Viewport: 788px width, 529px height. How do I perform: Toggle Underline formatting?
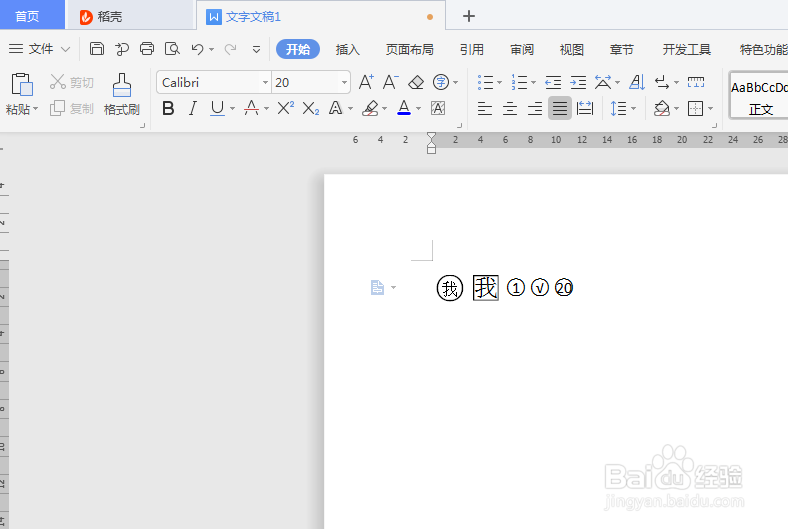(217, 108)
